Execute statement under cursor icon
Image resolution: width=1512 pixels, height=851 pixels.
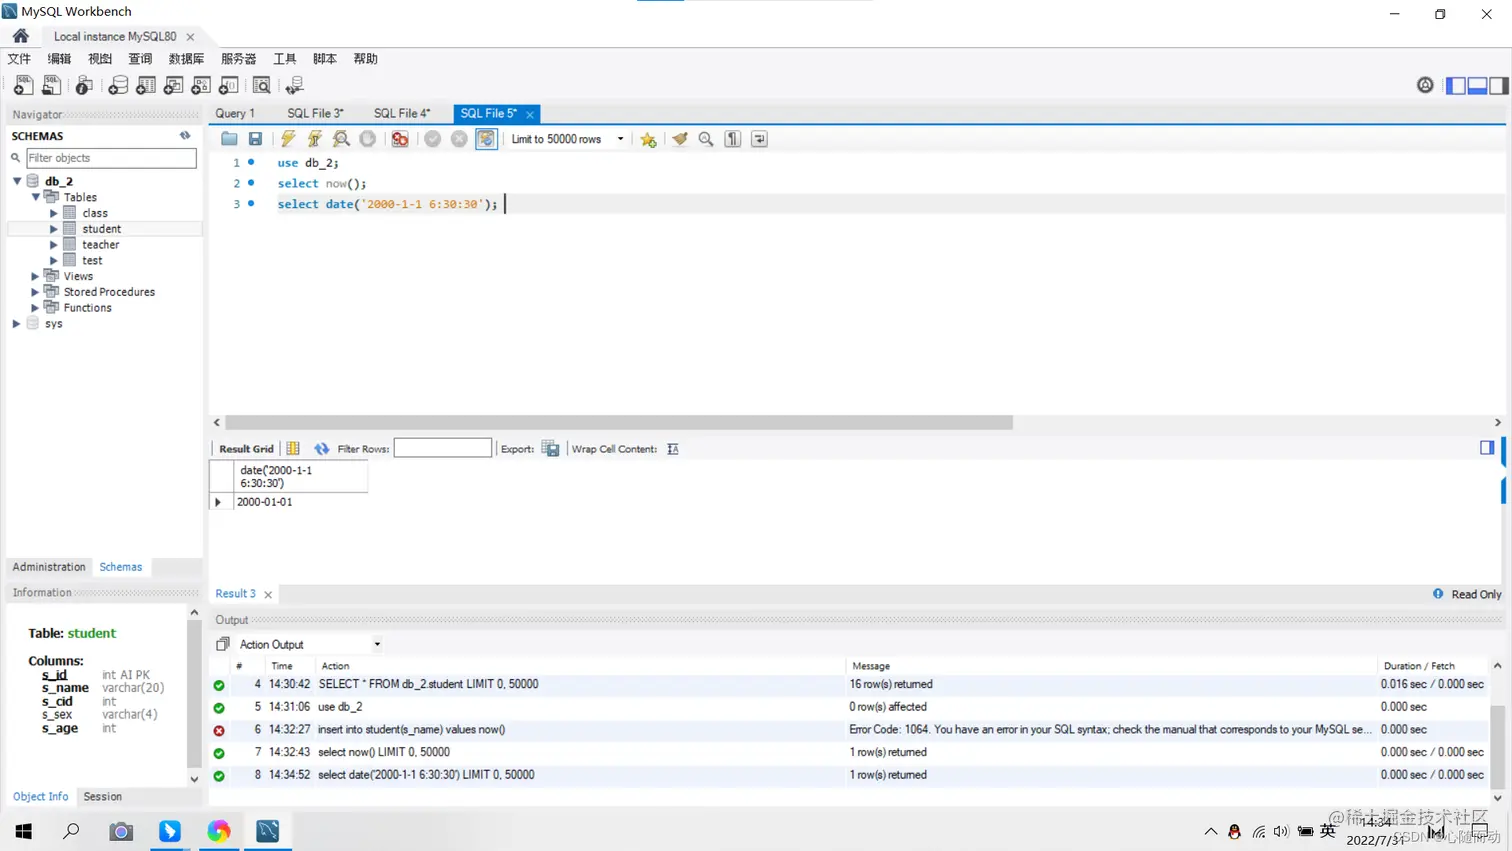coord(315,139)
